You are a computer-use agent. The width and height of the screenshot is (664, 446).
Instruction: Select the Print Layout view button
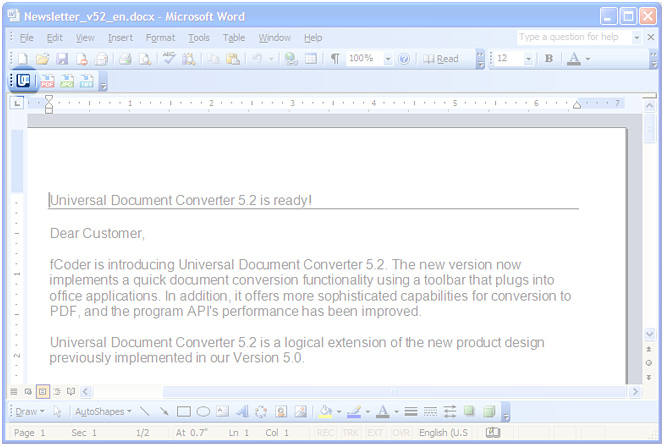[43, 391]
